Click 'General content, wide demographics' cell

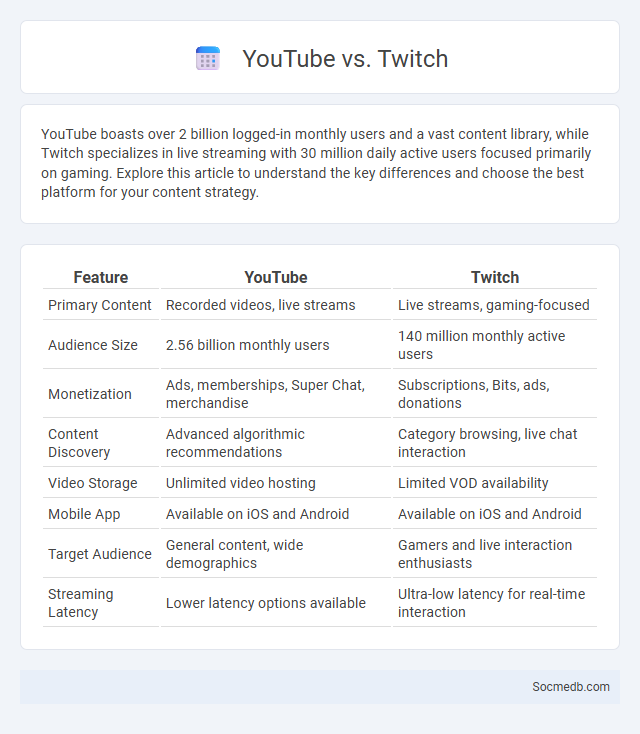click(x=235, y=554)
